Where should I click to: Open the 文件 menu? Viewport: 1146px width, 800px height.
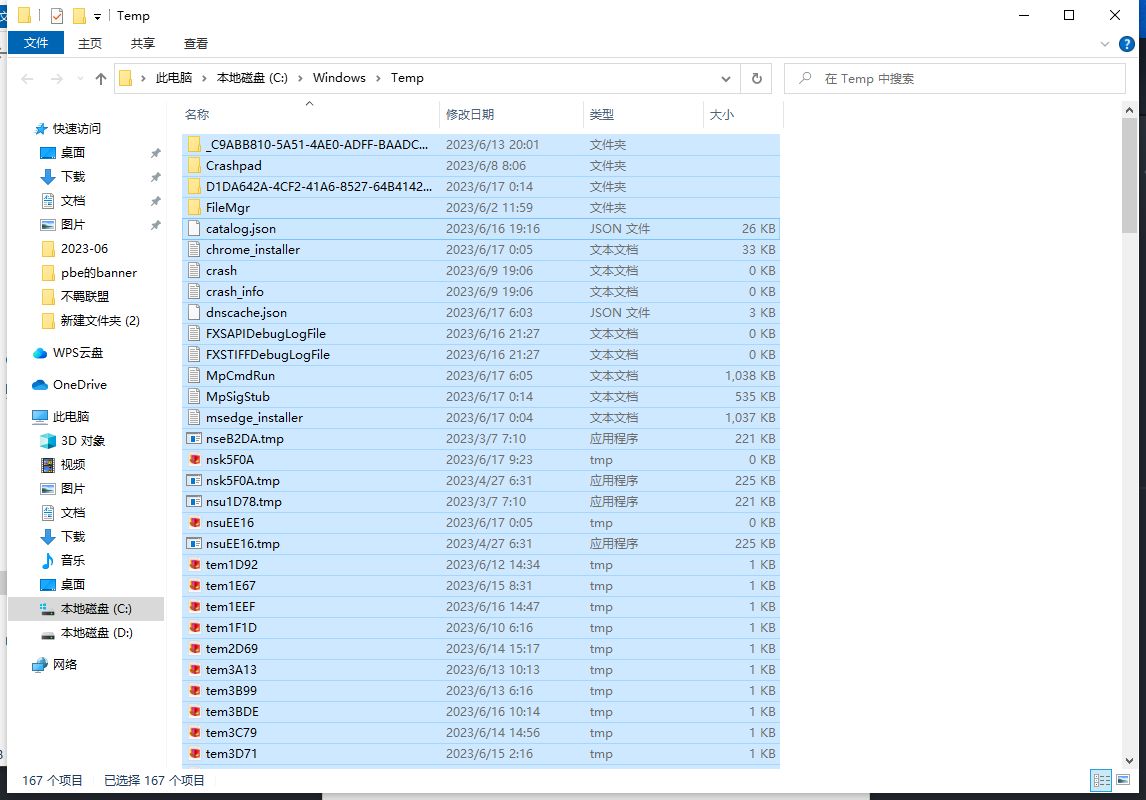(x=36, y=43)
